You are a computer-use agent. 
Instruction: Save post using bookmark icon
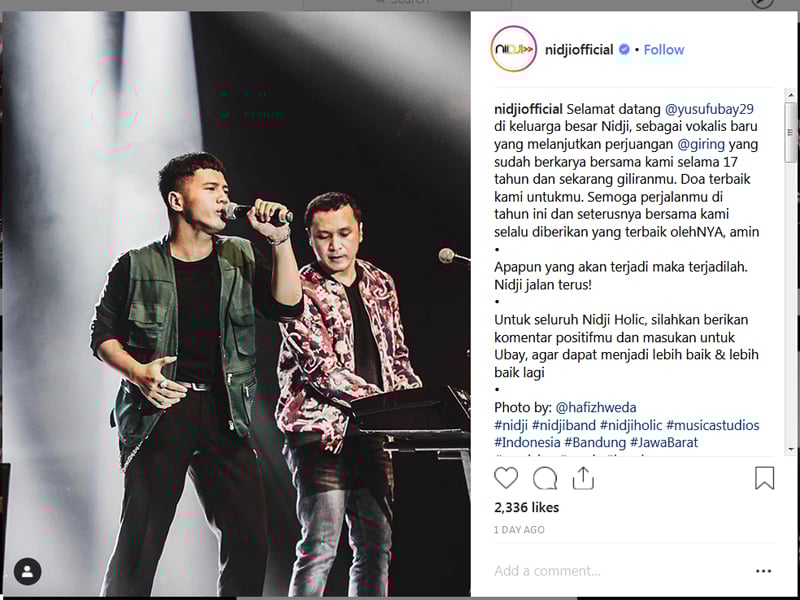764,478
